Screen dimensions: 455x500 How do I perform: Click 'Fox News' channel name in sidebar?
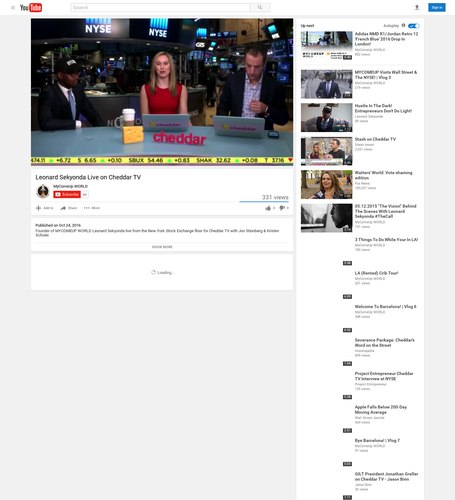(x=362, y=183)
